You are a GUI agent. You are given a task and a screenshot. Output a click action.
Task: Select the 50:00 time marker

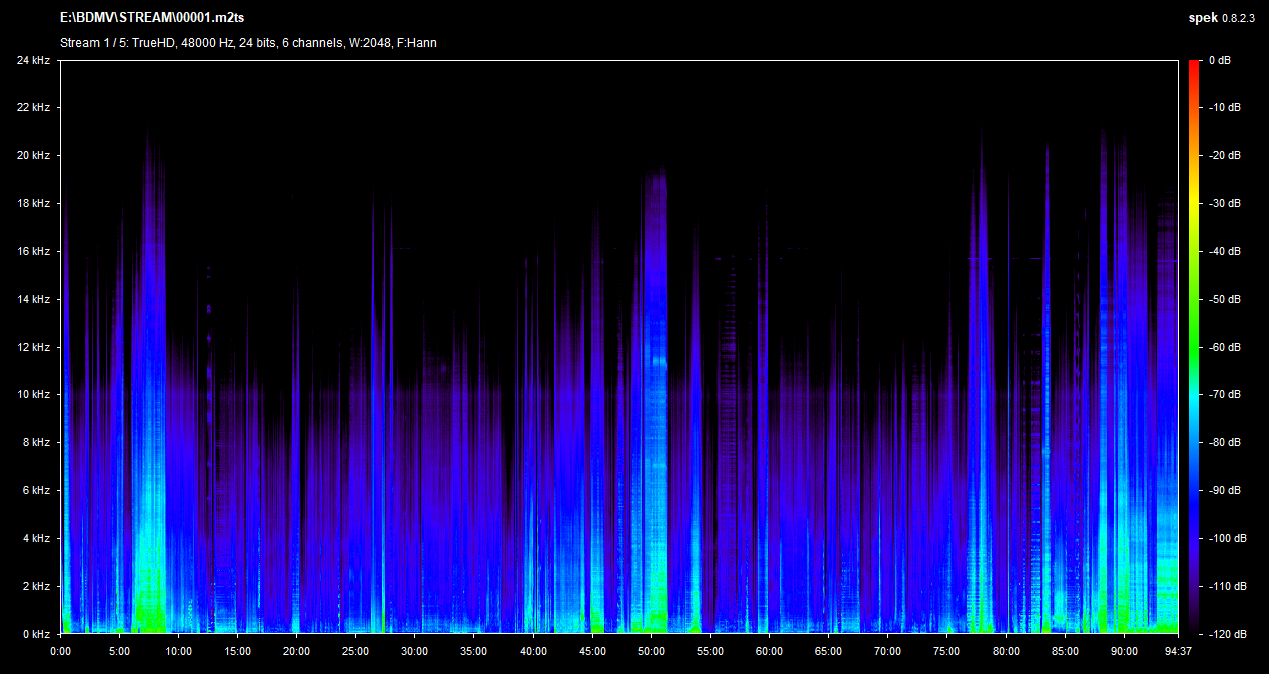click(651, 651)
